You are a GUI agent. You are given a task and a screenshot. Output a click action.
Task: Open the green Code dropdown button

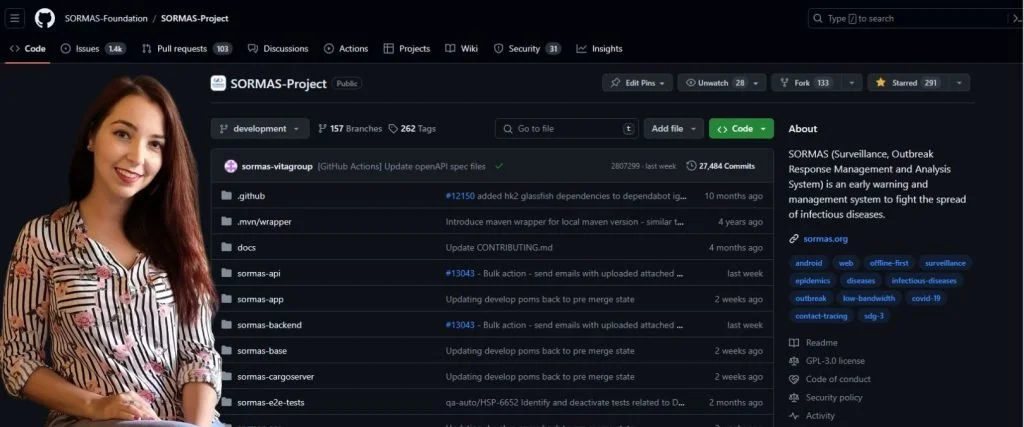point(741,129)
